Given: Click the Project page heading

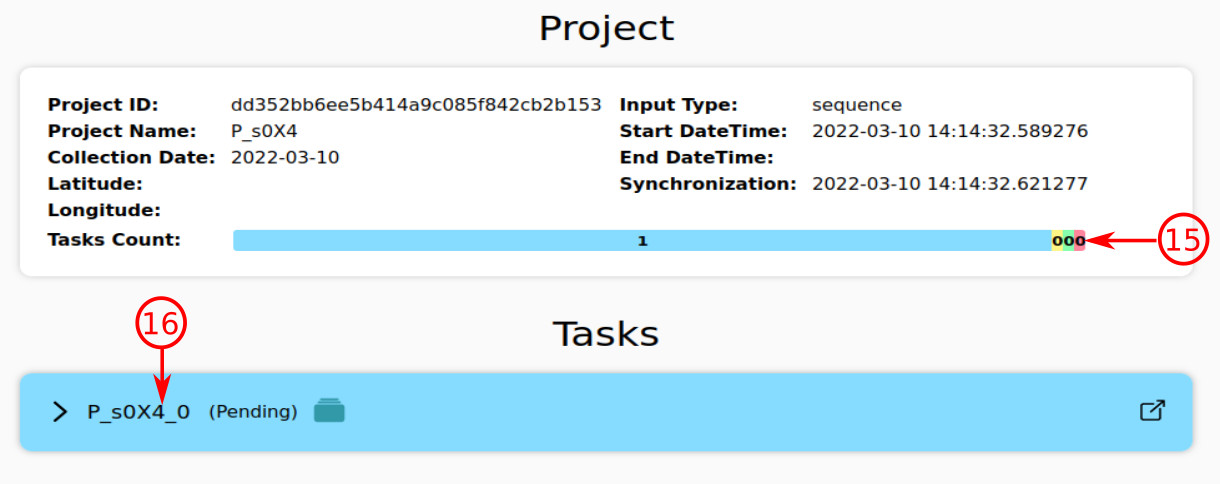Looking at the screenshot, I should pyautogui.click(x=607, y=28).
